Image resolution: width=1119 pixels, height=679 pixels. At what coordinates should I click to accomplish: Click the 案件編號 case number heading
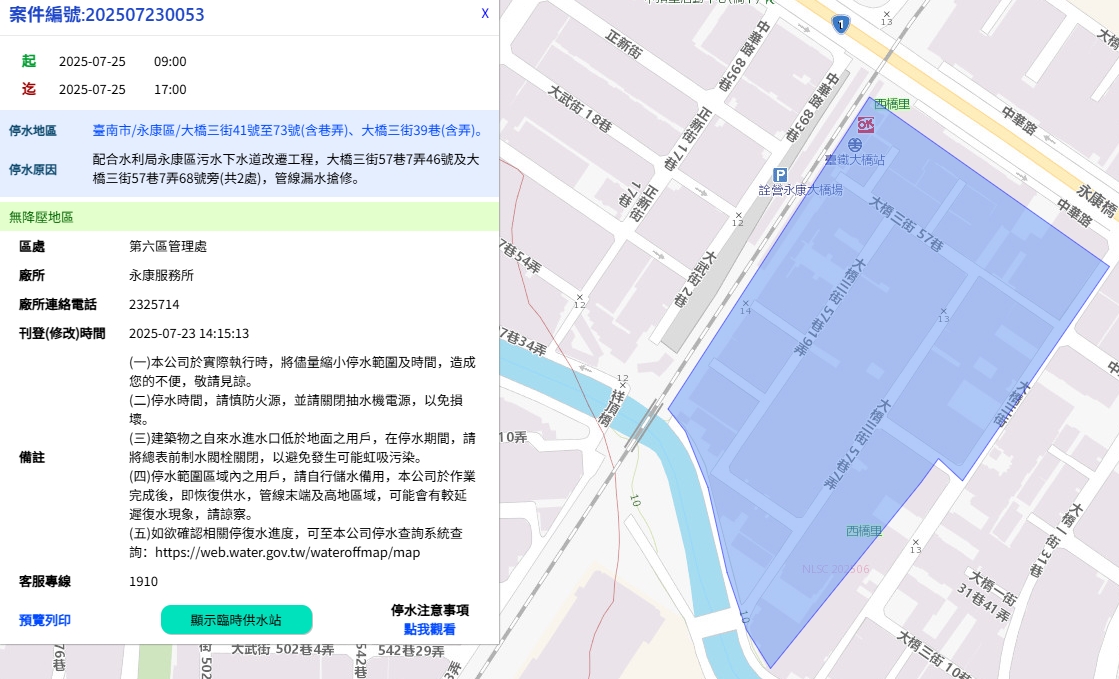coord(107,13)
